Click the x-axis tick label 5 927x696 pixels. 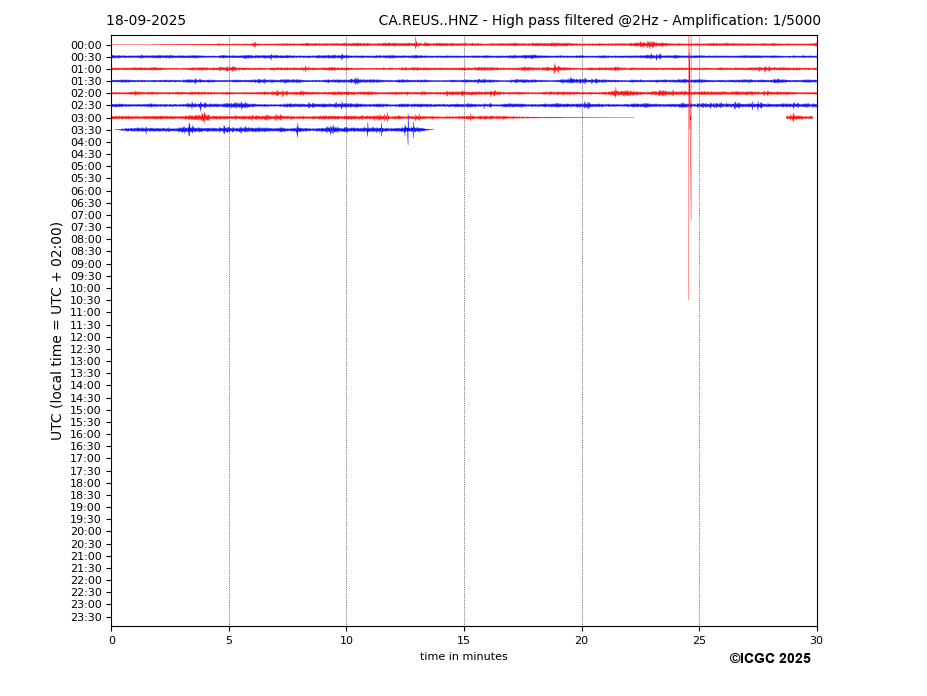click(x=229, y=640)
